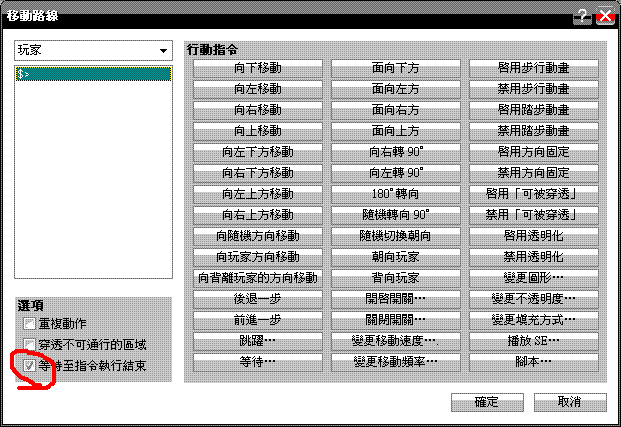Screen dimensions: 621x427
Task: Click the 向上移動 button
Action: point(257,131)
